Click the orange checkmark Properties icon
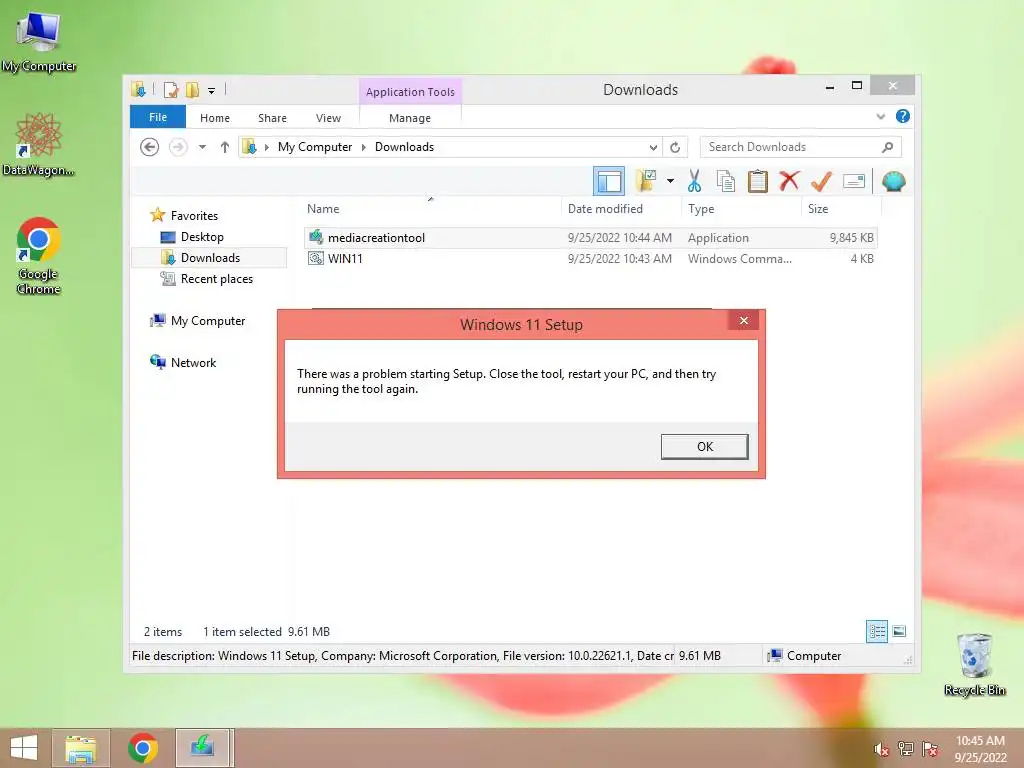Image resolution: width=1024 pixels, height=768 pixels. tap(821, 181)
